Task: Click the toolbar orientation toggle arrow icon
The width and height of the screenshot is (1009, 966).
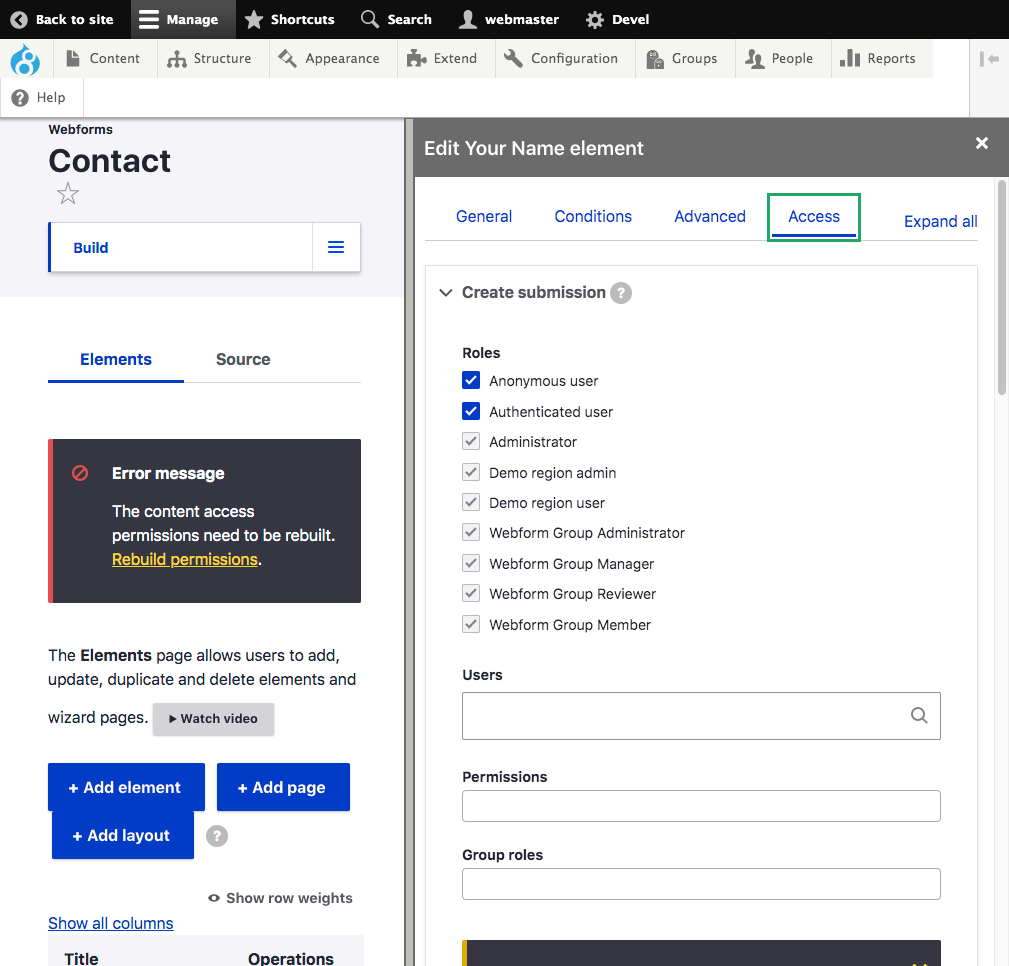Action: pyautogui.click(x=990, y=59)
